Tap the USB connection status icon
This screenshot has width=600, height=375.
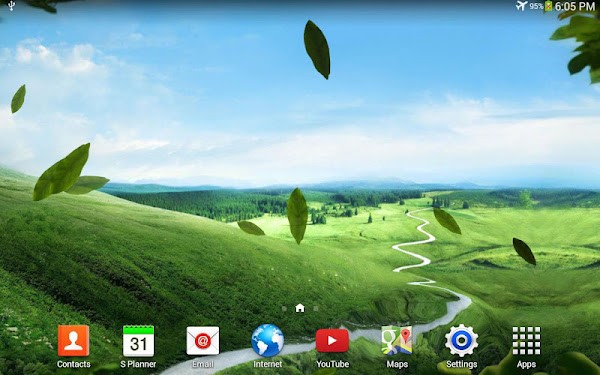11,5
